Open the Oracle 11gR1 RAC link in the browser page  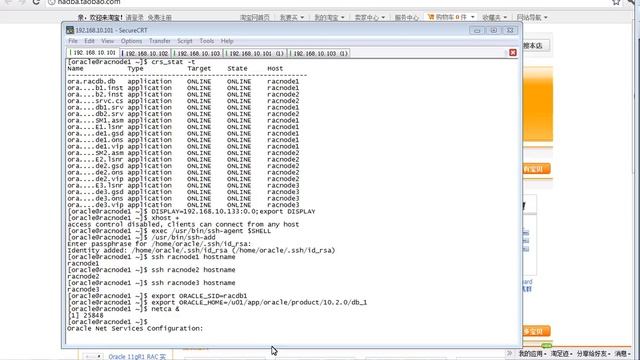137,357
